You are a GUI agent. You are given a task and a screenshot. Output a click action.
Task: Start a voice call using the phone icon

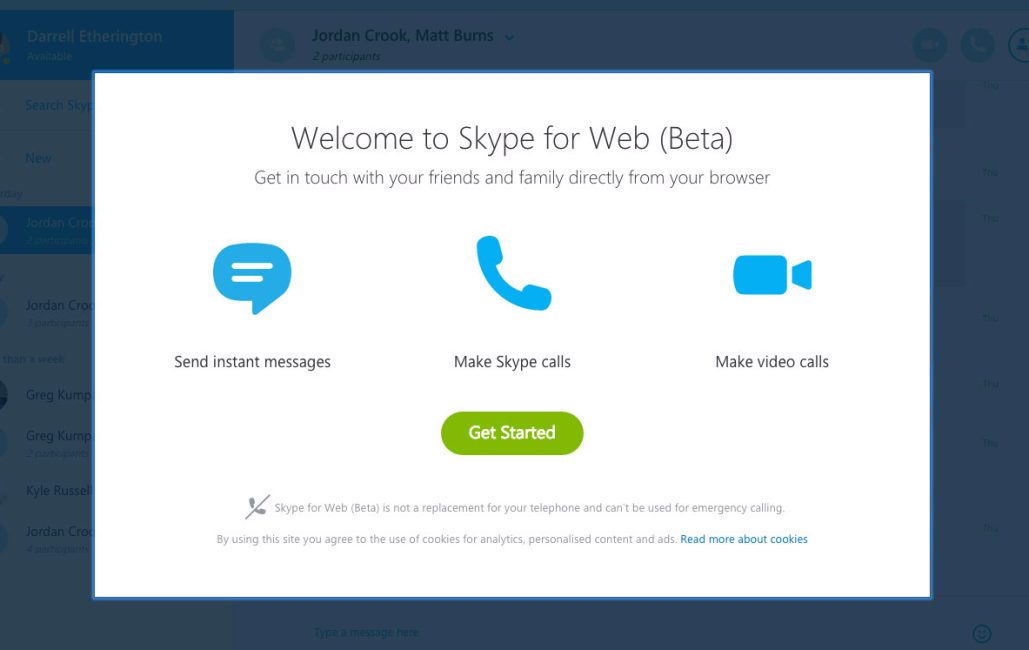click(x=977, y=45)
